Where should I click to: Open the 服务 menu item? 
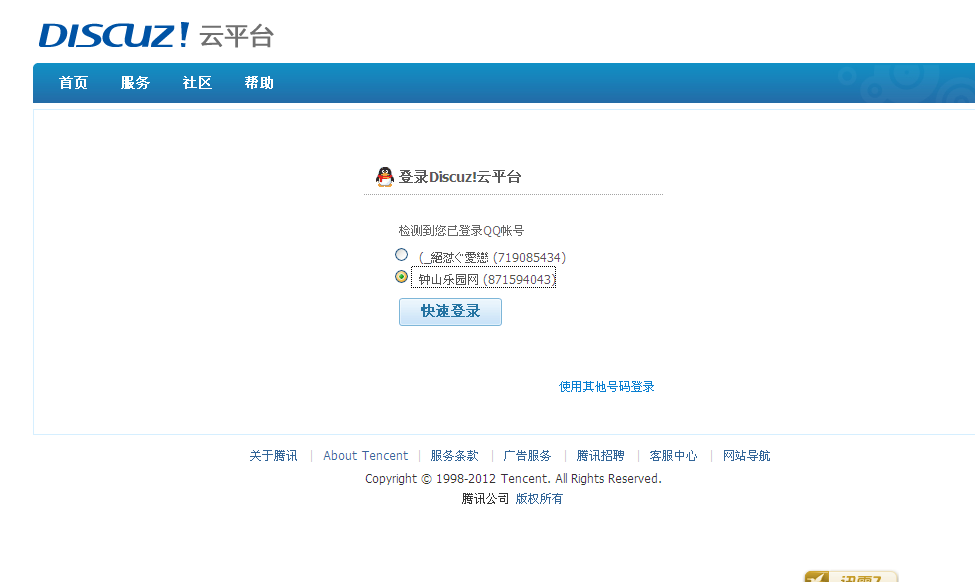(136, 83)
